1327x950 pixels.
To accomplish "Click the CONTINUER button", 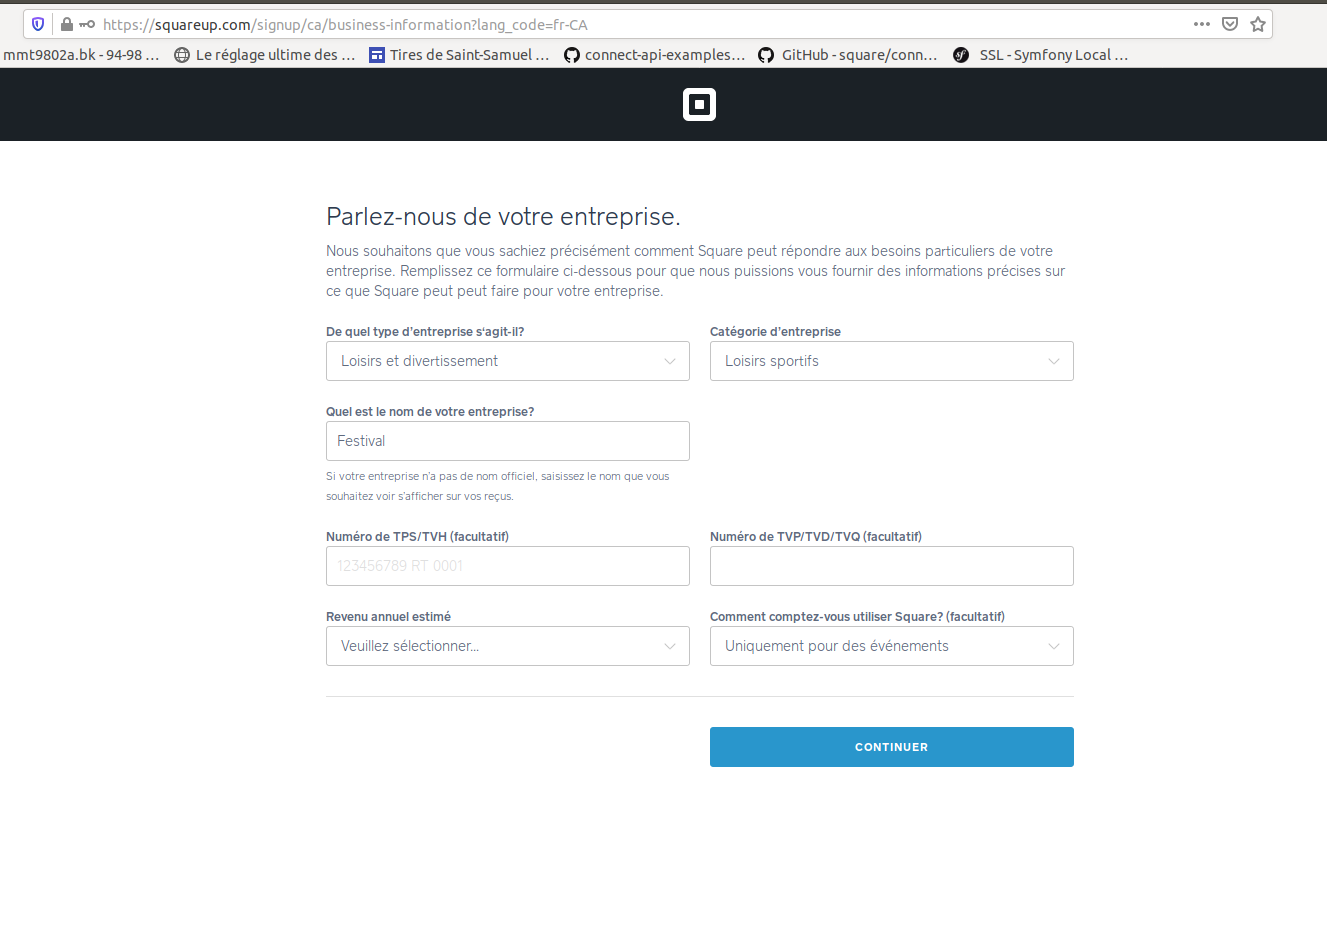I will [x=892, y=747].
